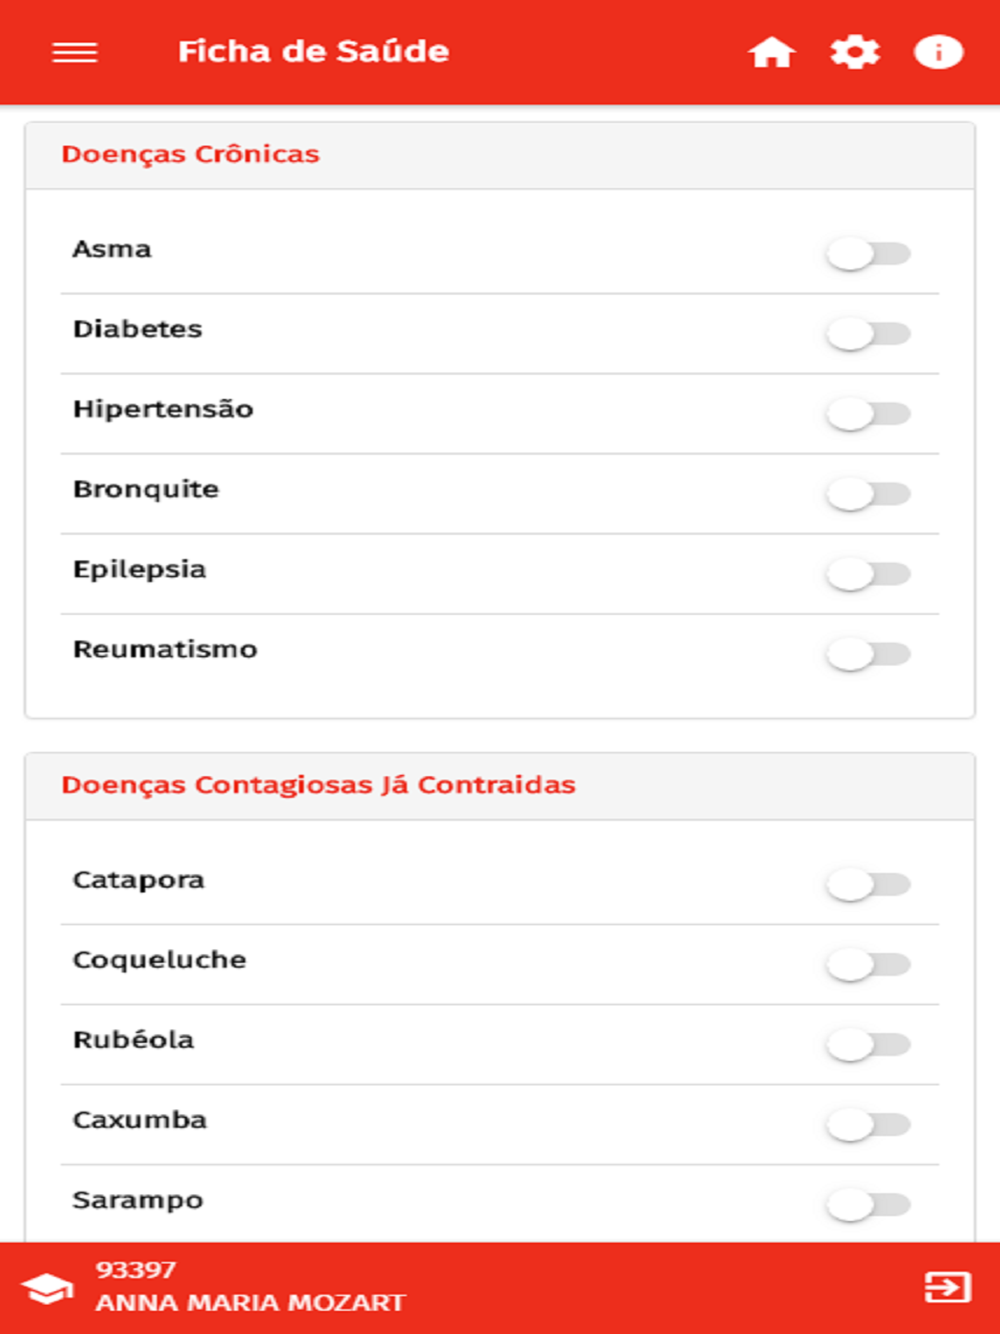
Task: Show information via the info icon
Action: 938,52
